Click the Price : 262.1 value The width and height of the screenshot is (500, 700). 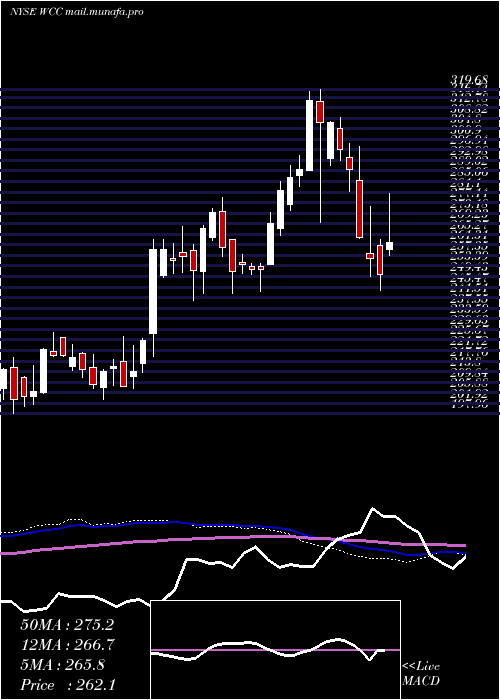tap(68, 685)
